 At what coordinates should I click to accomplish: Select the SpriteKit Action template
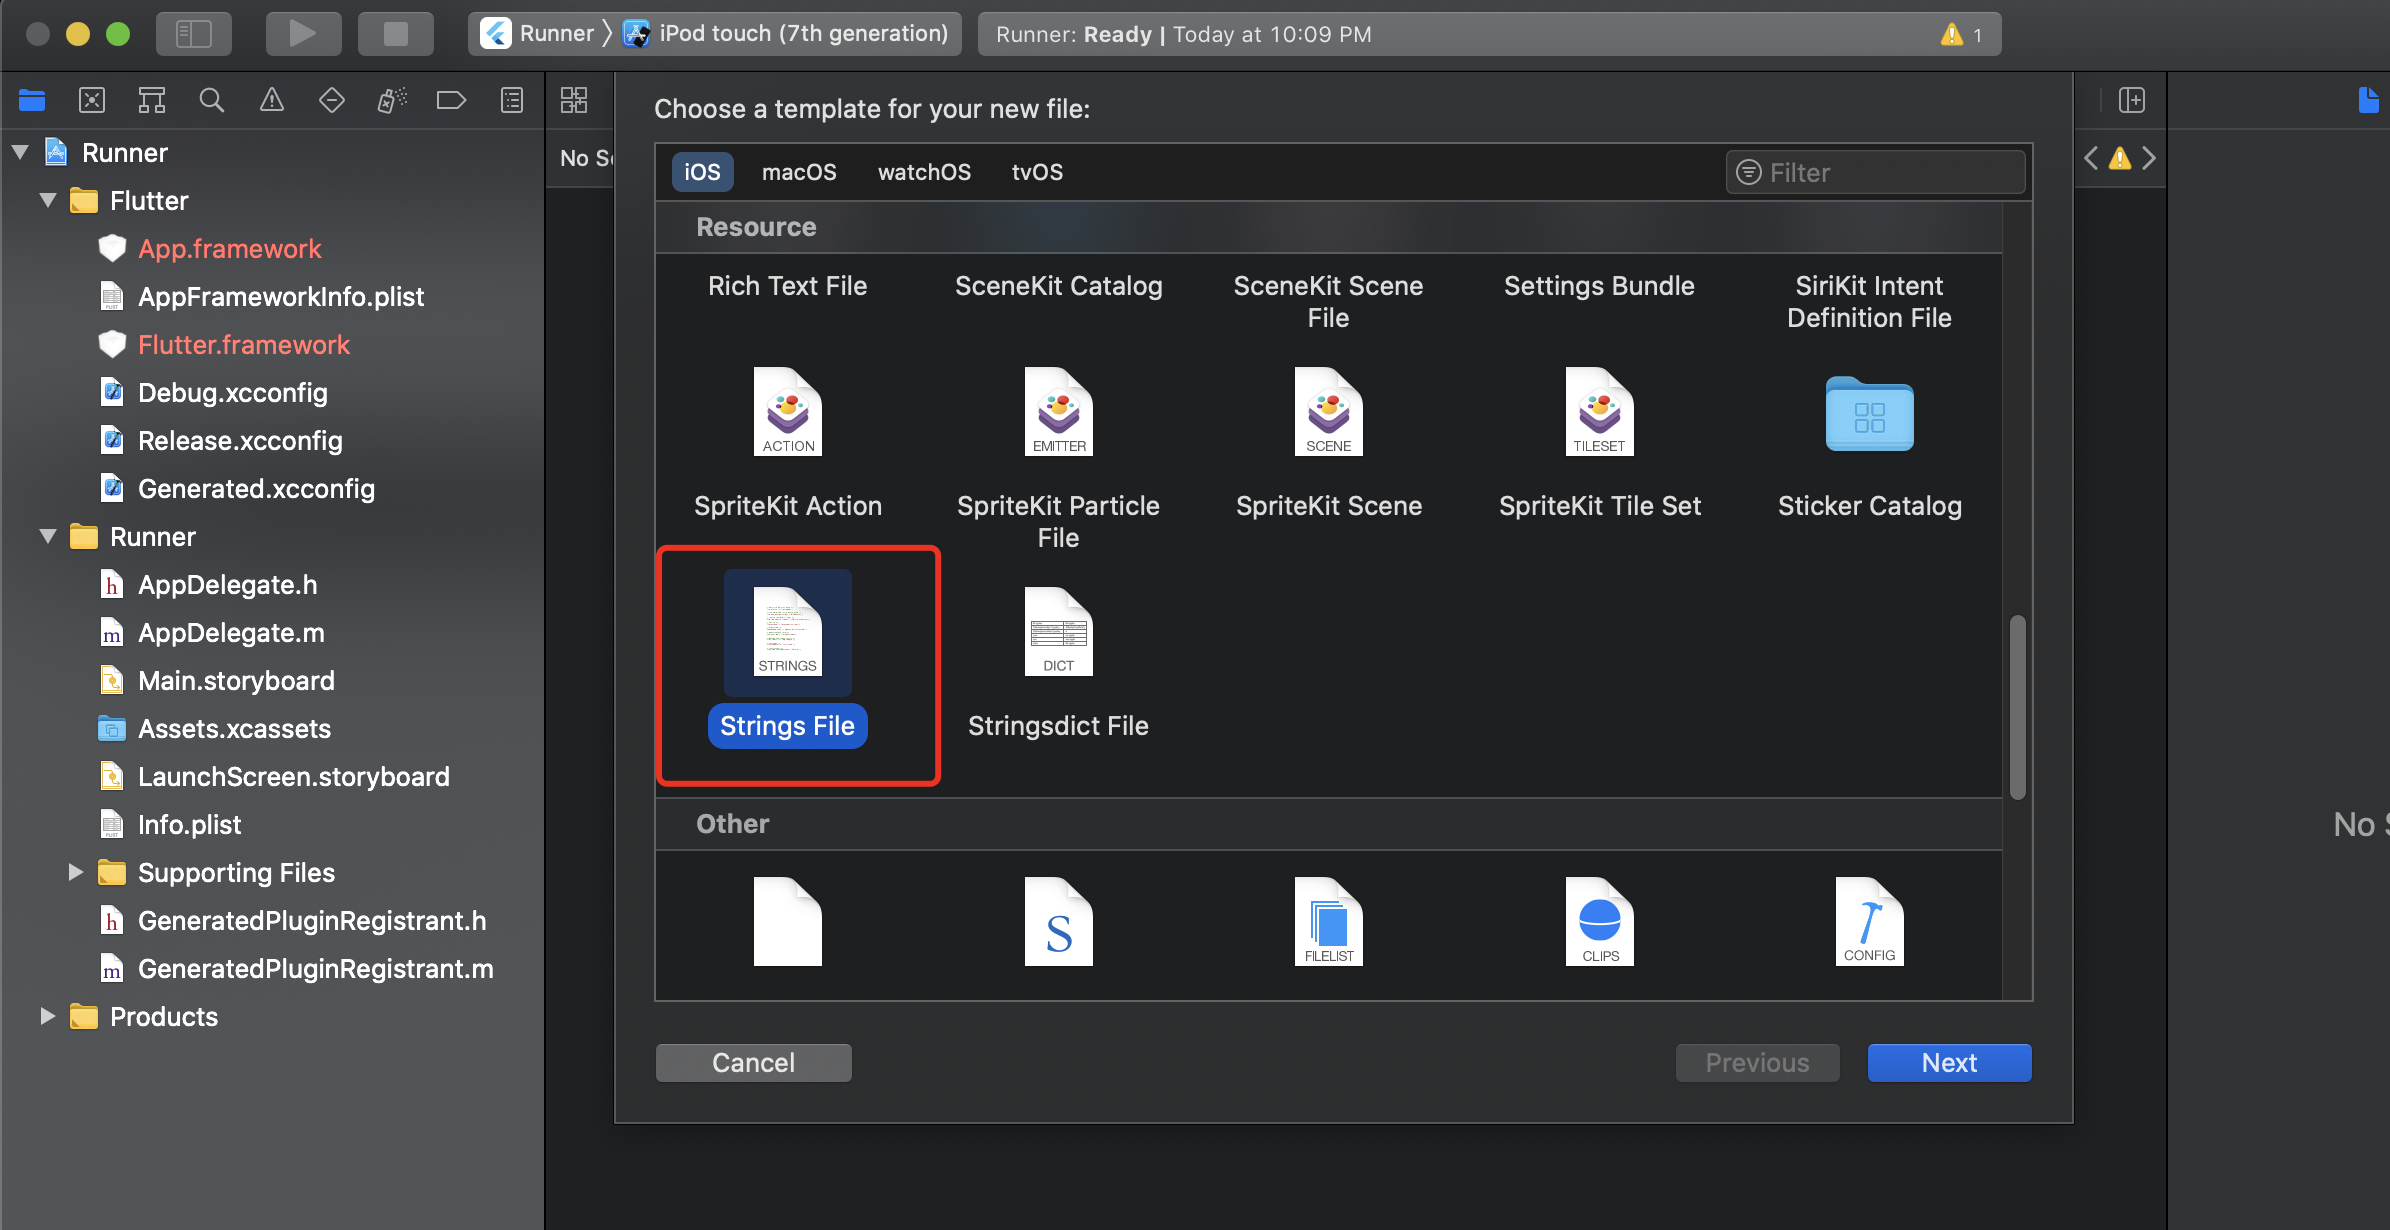788,442
